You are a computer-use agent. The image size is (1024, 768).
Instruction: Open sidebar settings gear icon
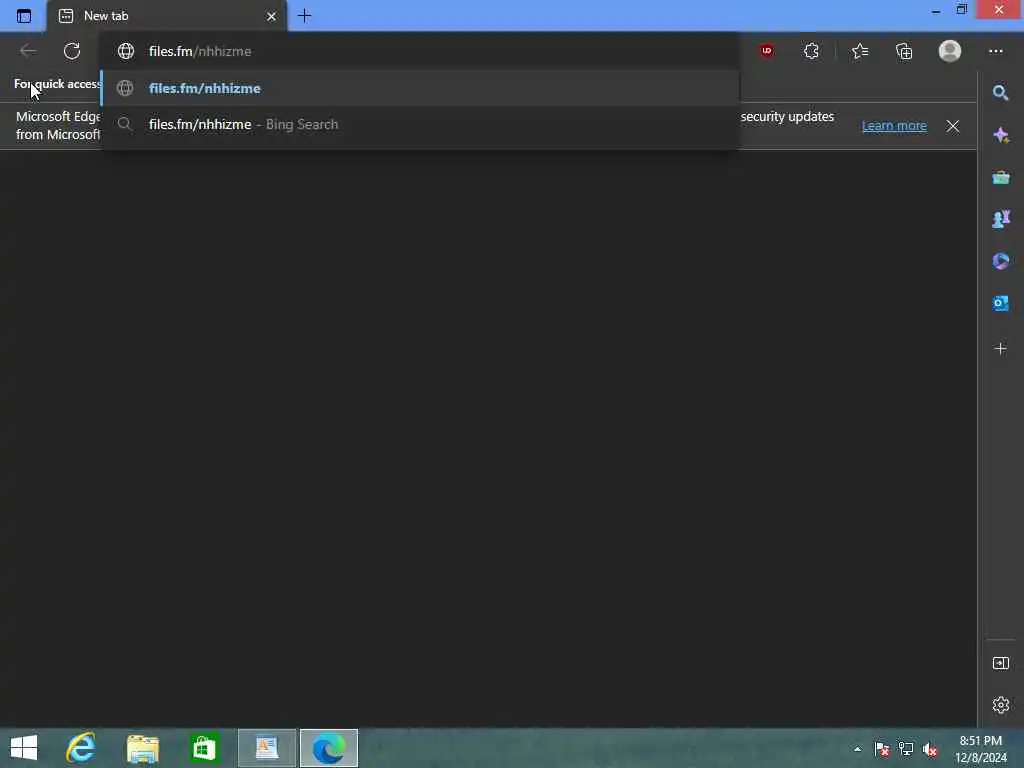(x=1000, y=705)
